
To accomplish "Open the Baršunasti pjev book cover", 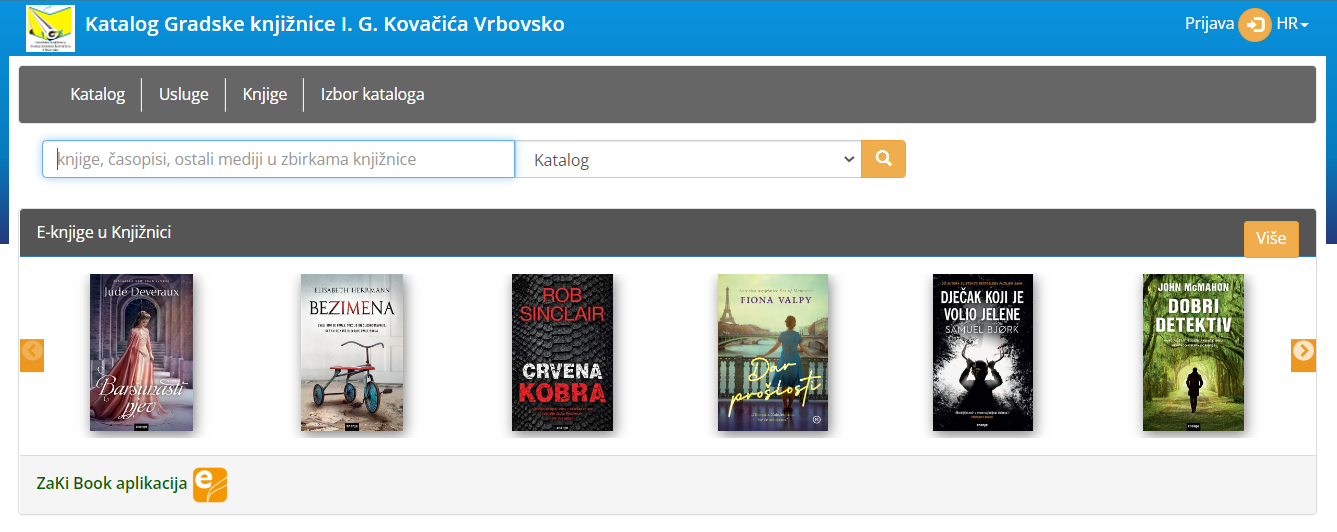I will (x=141, y=353).
